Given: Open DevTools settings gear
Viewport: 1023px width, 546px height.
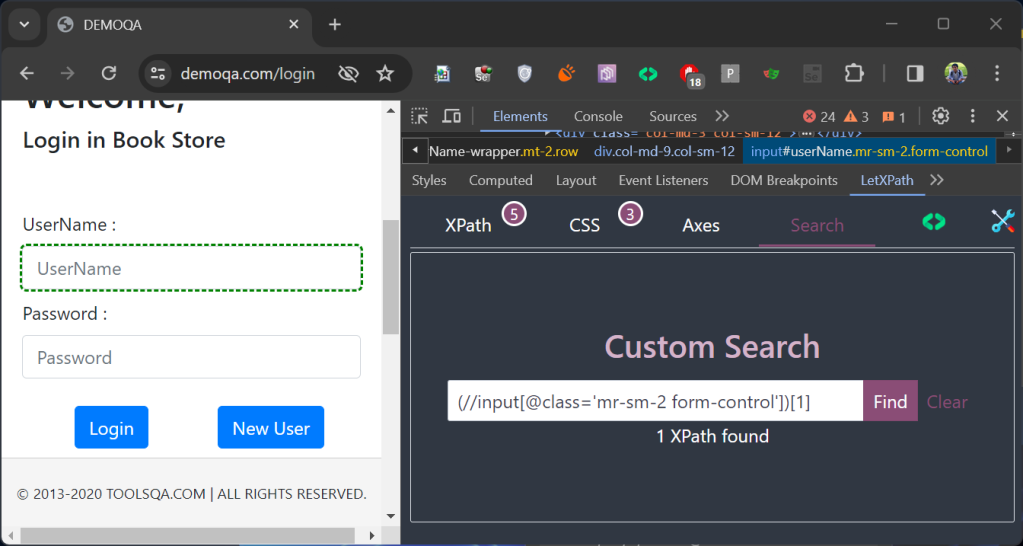Looking at the screenshot, I should 940,116.
